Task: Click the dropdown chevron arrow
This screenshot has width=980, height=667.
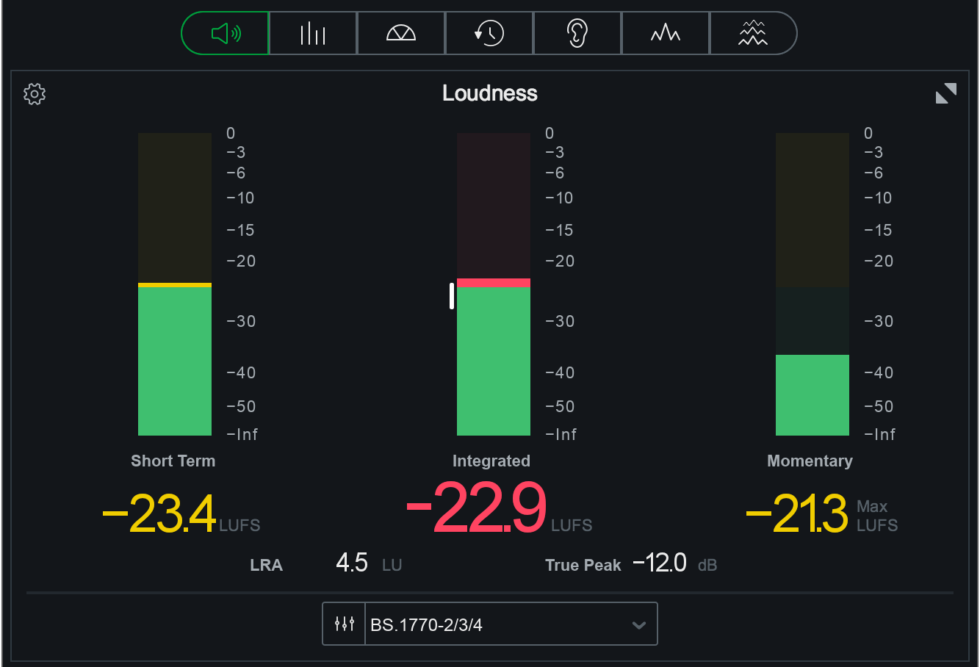Action: pos(639,623)
